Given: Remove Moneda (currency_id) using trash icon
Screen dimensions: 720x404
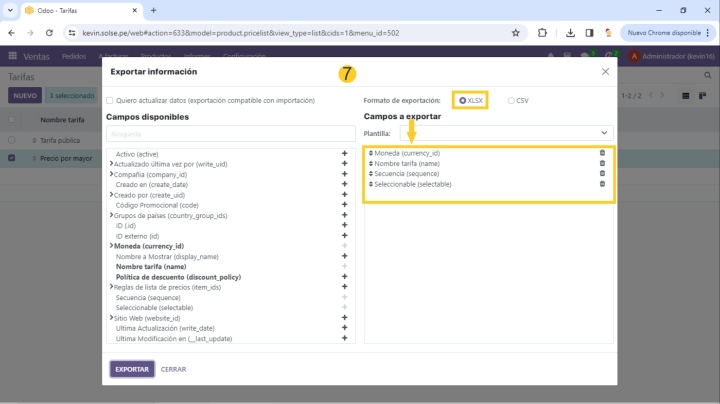Looking at the screenshot, I should point(602,153).
